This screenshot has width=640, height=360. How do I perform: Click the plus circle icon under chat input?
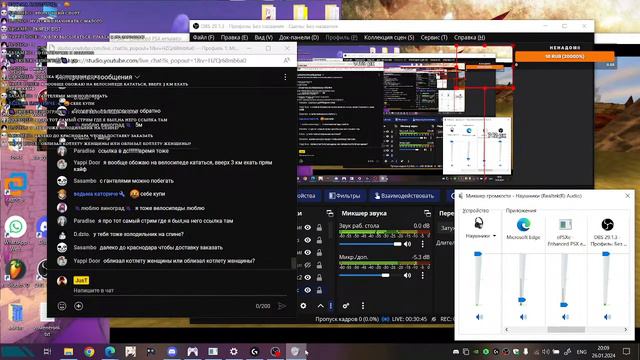[79, 306]
